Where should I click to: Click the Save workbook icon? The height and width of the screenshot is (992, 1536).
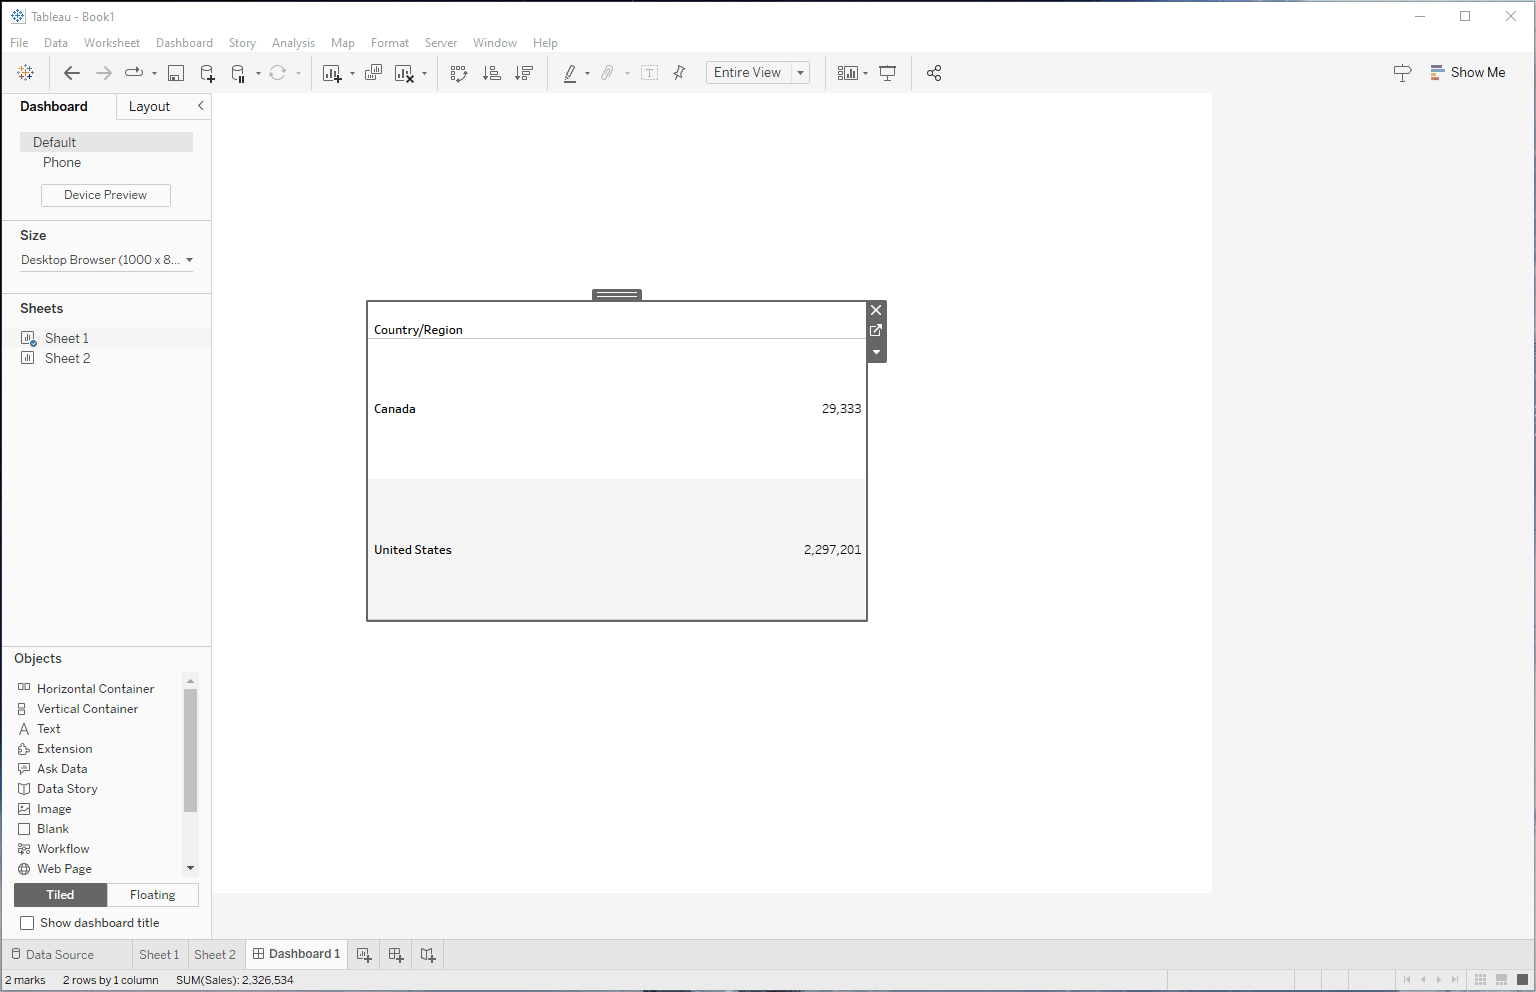coord(176,73)
